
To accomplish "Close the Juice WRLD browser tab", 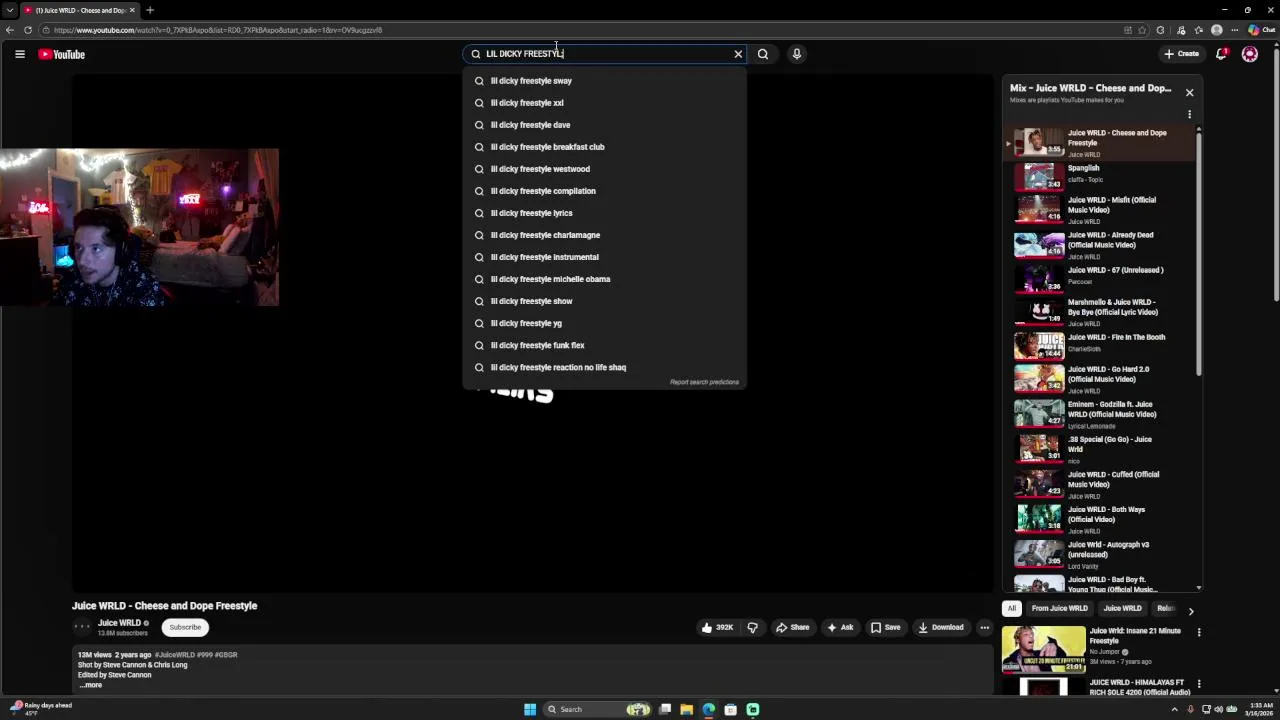I will [132, 10].
